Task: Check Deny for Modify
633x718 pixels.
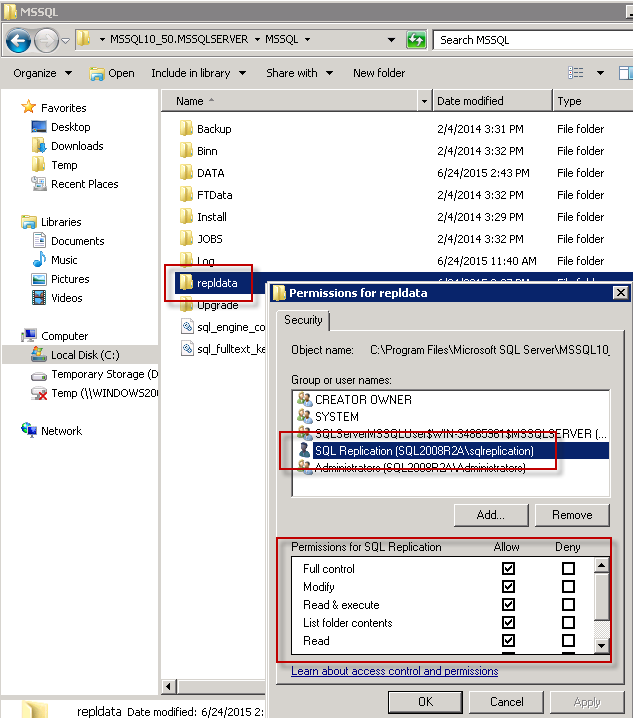Action: tap(568, 587)
